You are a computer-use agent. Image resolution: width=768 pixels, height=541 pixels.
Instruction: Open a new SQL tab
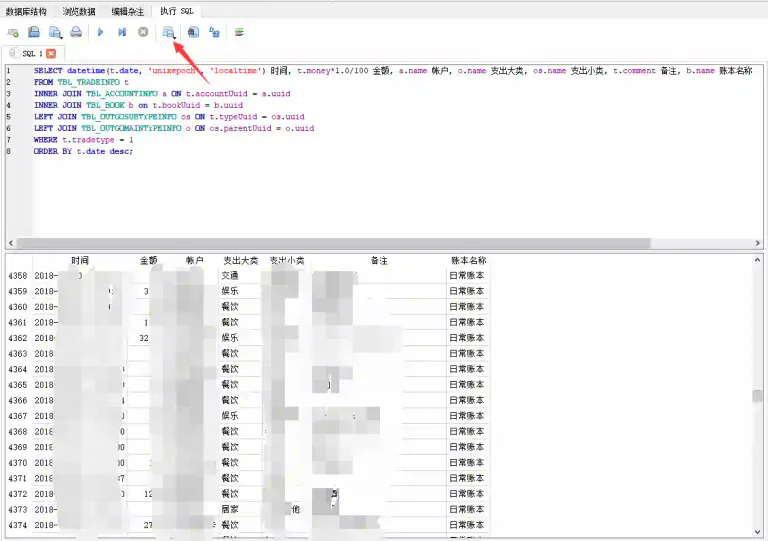13,32
